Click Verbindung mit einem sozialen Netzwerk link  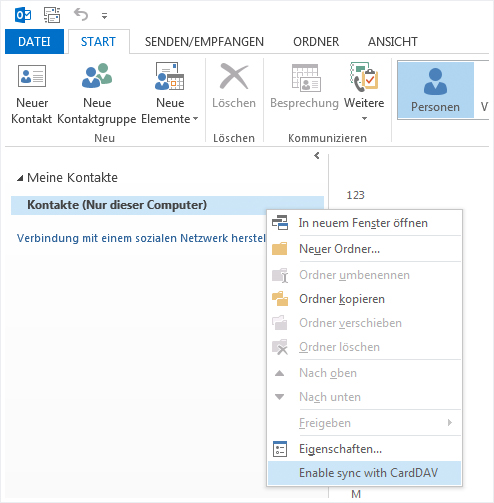(x=141, y=238)
